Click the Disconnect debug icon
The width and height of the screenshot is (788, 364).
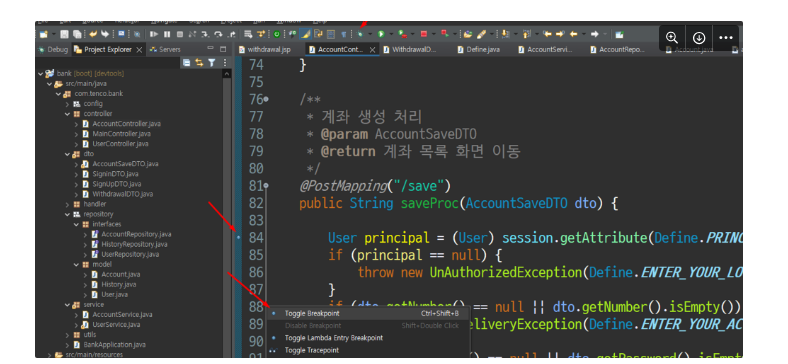192,34
